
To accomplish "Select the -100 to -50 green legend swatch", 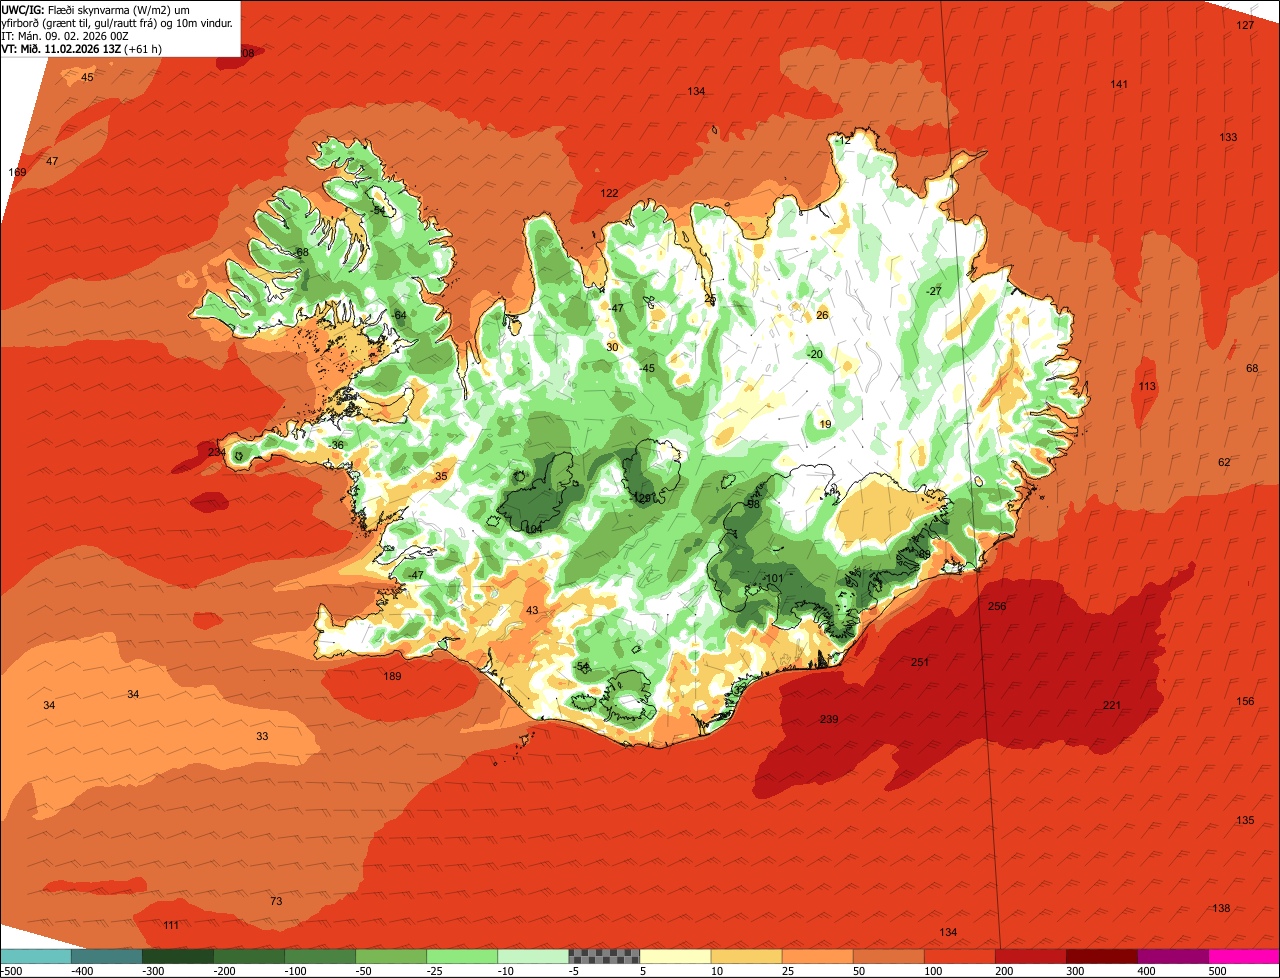I will pyautogui.click(x=319, y=956).
